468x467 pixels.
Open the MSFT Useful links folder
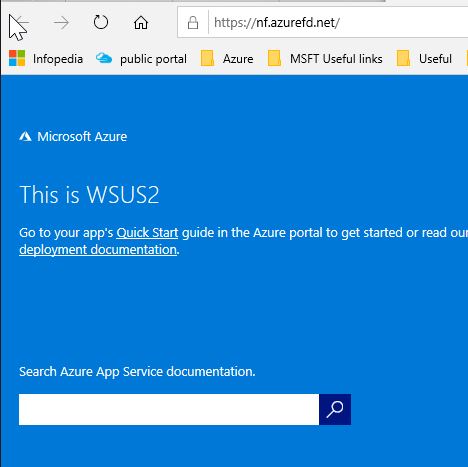point(325,59)
